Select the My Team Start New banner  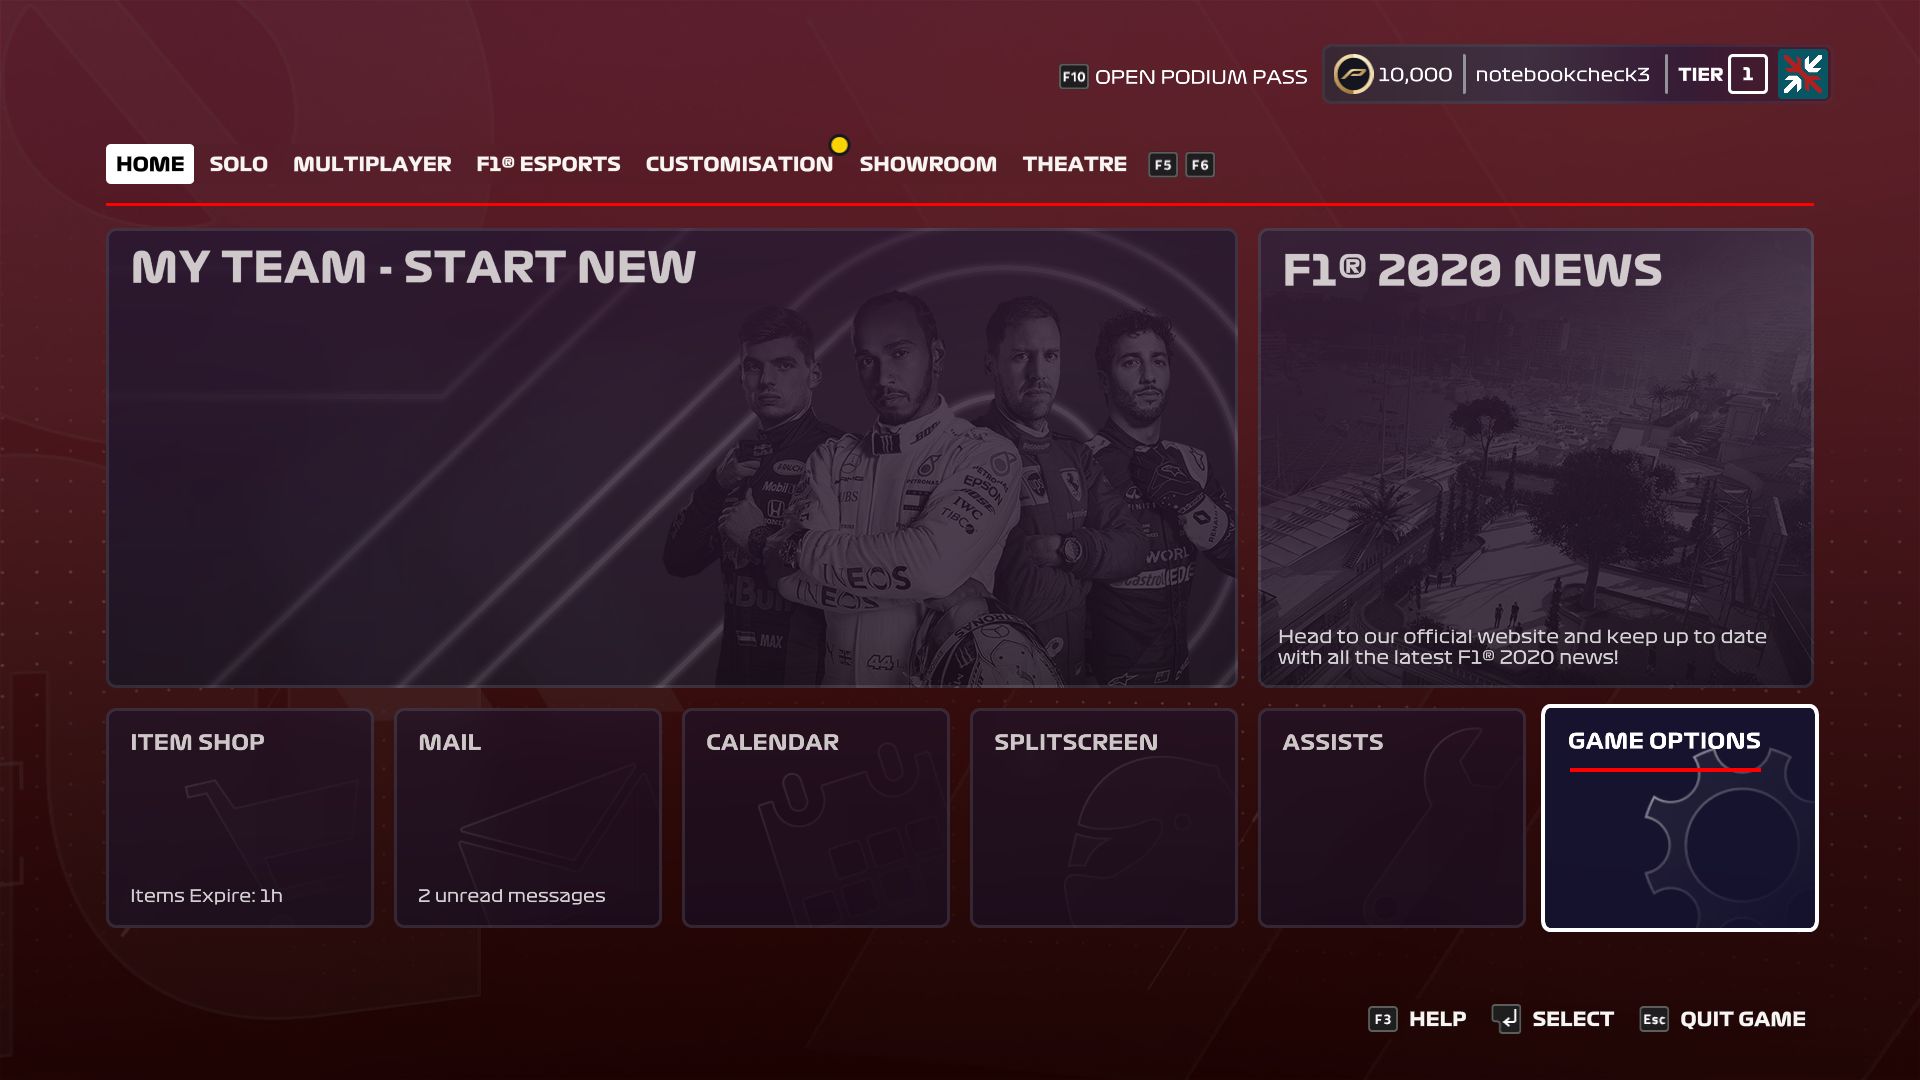672,458
